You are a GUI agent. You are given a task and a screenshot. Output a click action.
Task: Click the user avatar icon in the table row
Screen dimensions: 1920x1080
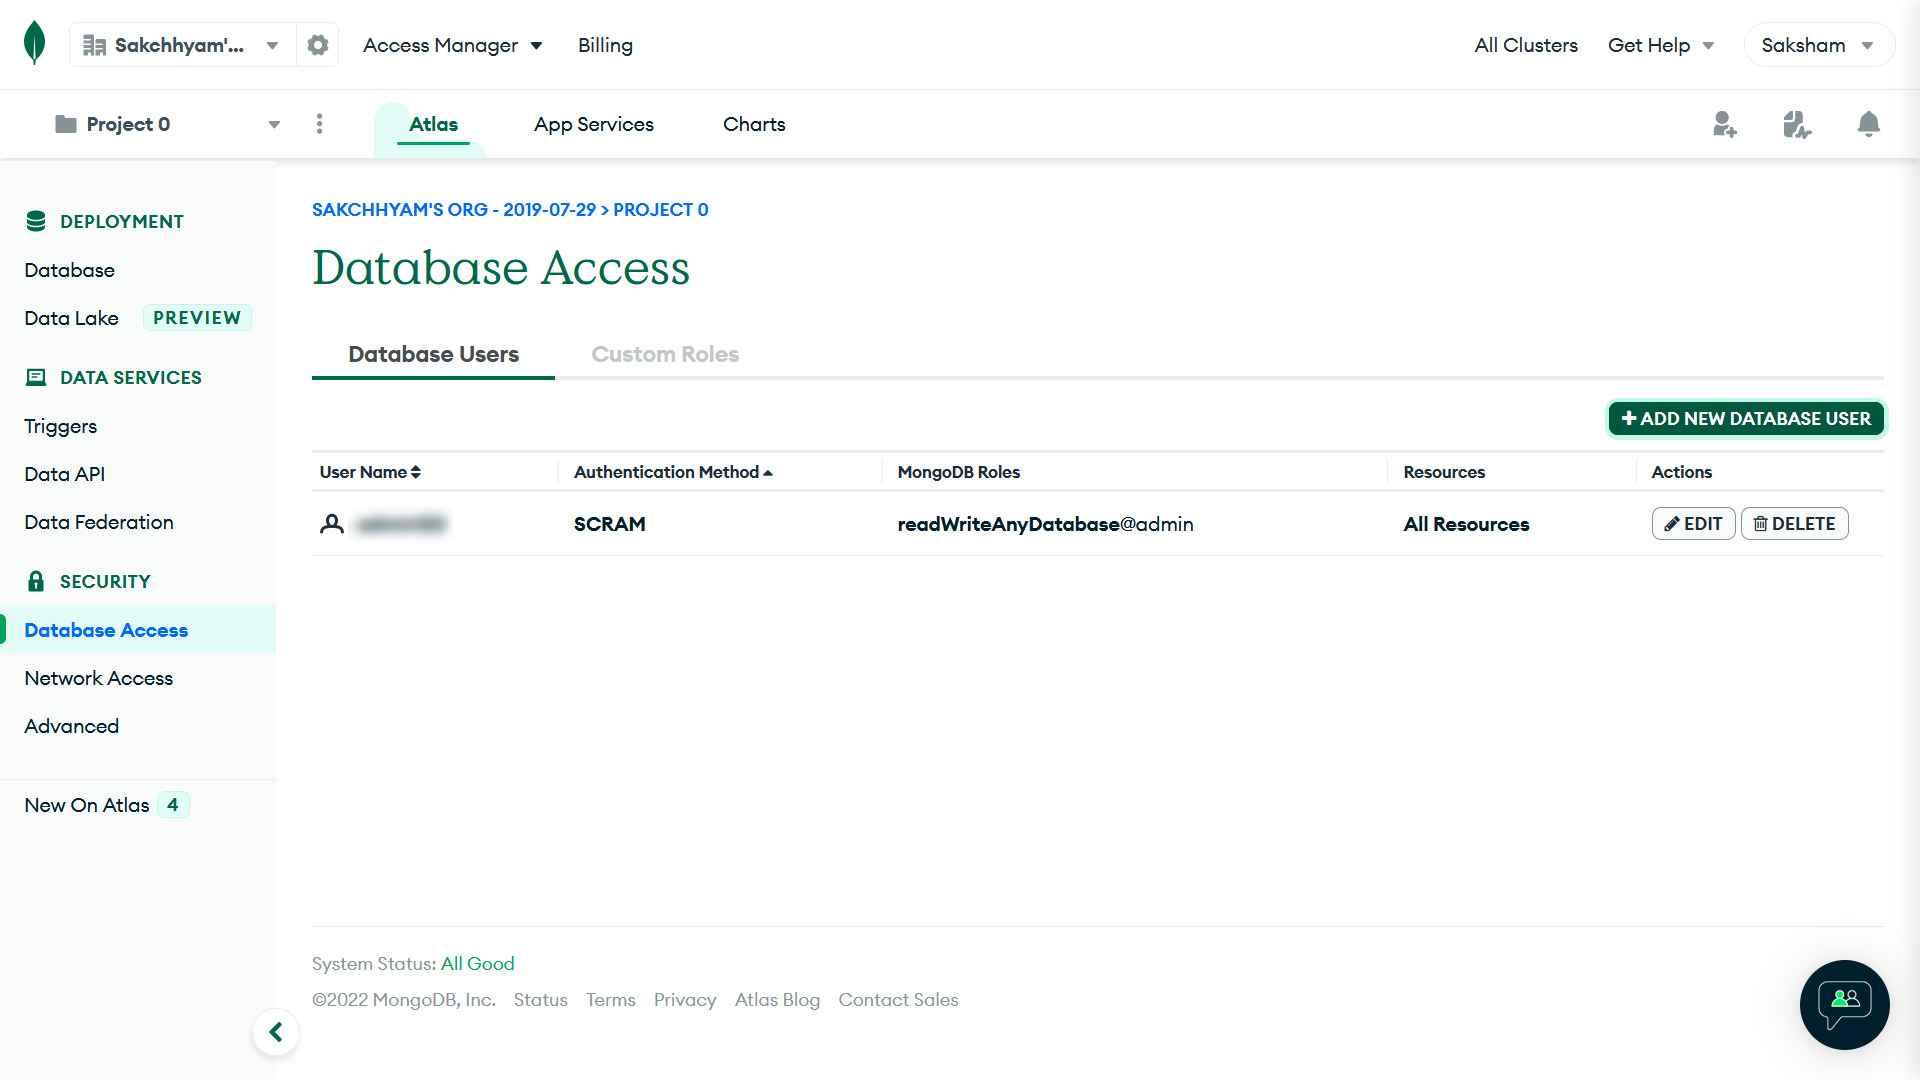pyautogui.click(x=332, y=524)
